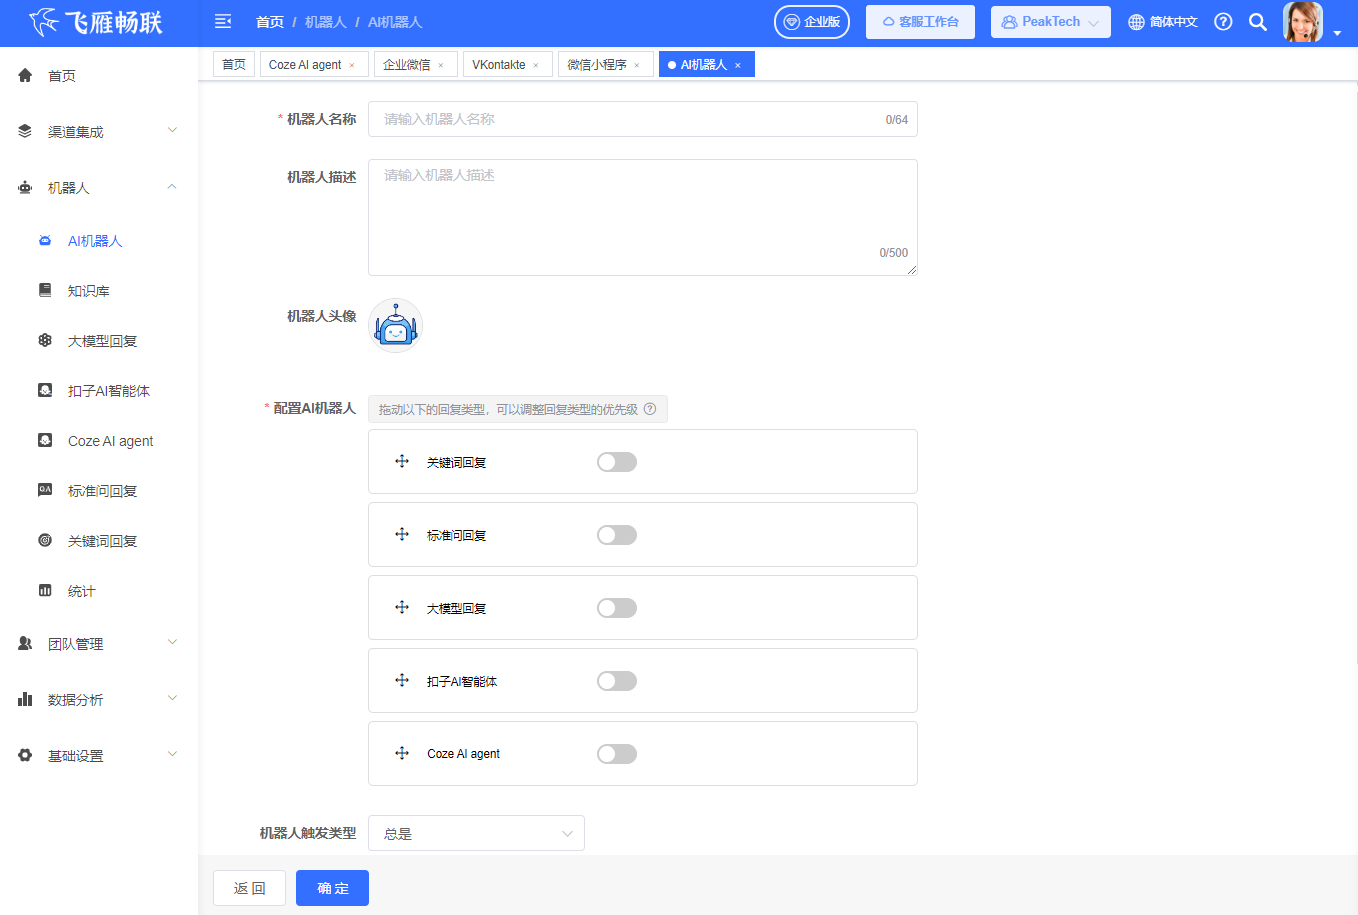
Task: Turn on the 大模型回复 switch
Action: [x=616, y=608]
